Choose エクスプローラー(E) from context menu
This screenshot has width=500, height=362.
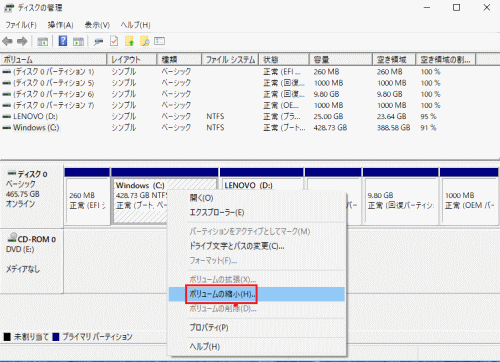(x=257, y=212)
